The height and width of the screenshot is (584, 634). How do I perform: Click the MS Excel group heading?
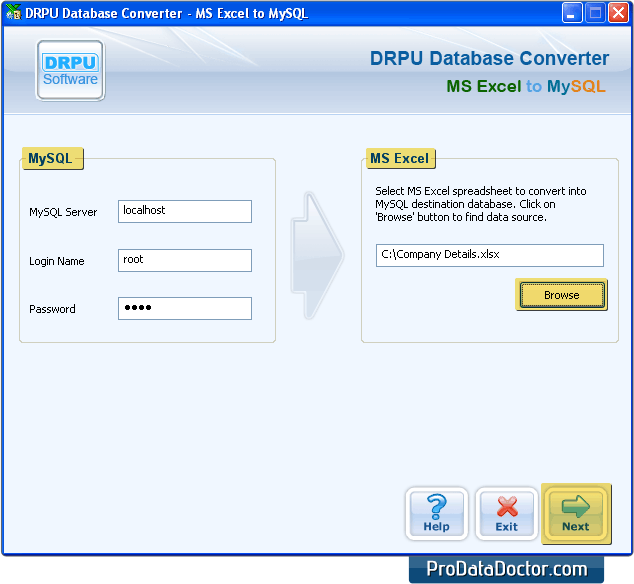[x=399, y=159]
